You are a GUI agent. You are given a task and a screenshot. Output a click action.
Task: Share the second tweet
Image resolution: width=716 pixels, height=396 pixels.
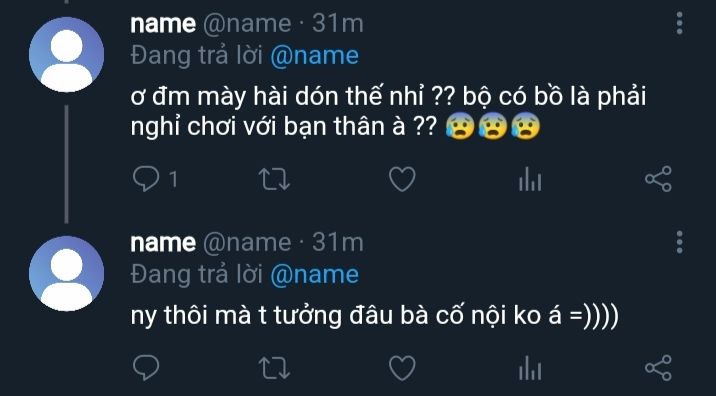pos(658,368)
